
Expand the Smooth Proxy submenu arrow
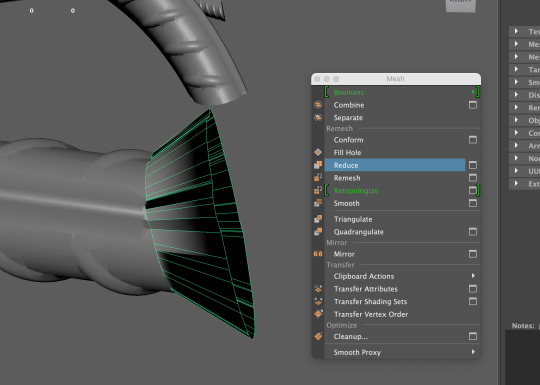tap(473, 352)
